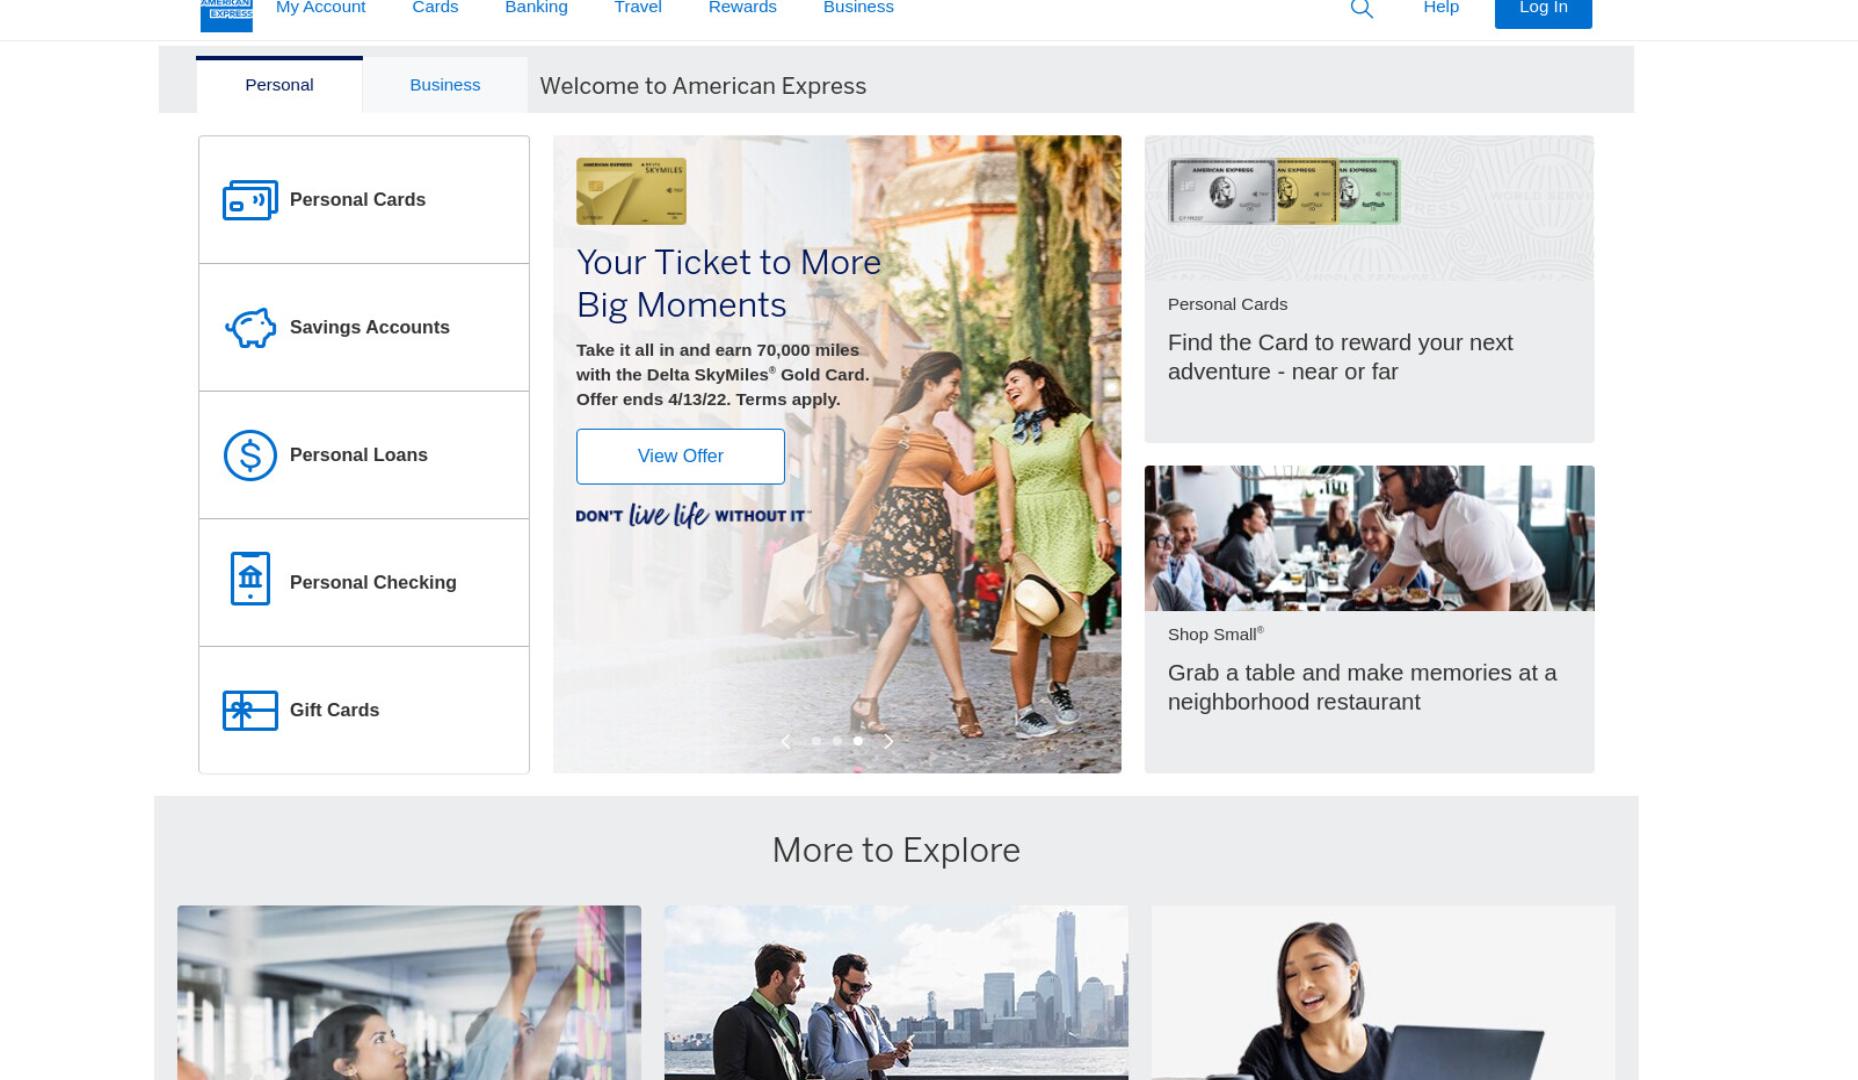Click the Personal Cards stacked-cards icon
This screenshot has height=1080, width=1858.
click(250, 200)
